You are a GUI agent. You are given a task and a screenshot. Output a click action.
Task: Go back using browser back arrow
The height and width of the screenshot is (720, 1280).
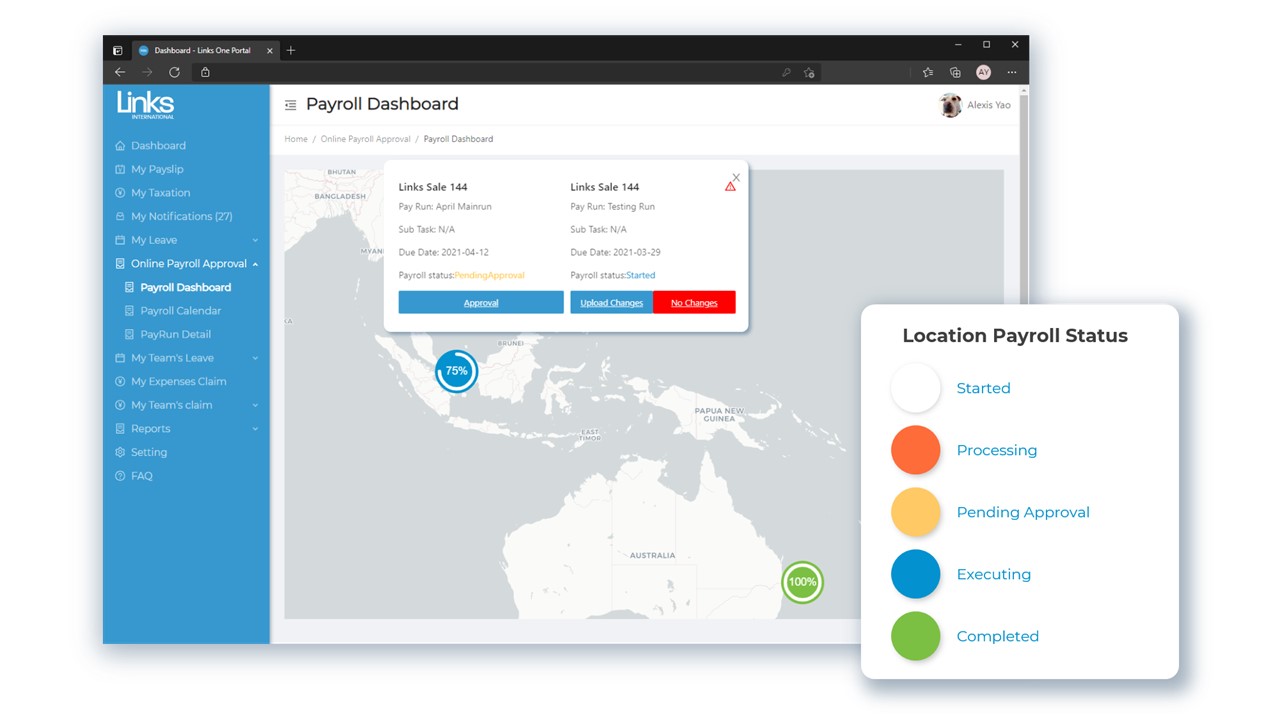(120, 72)
